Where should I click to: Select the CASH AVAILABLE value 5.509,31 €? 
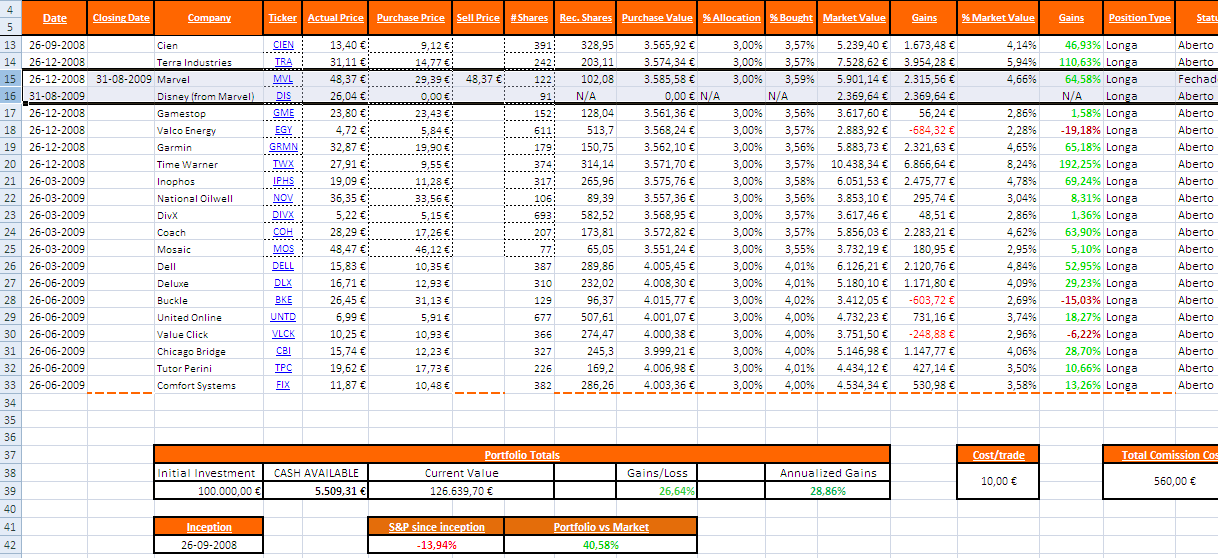pyautogui.click(x=316, y=491)
